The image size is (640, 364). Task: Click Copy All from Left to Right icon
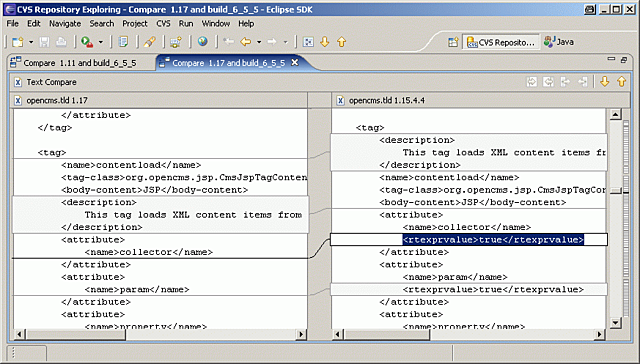pos(532,82)
